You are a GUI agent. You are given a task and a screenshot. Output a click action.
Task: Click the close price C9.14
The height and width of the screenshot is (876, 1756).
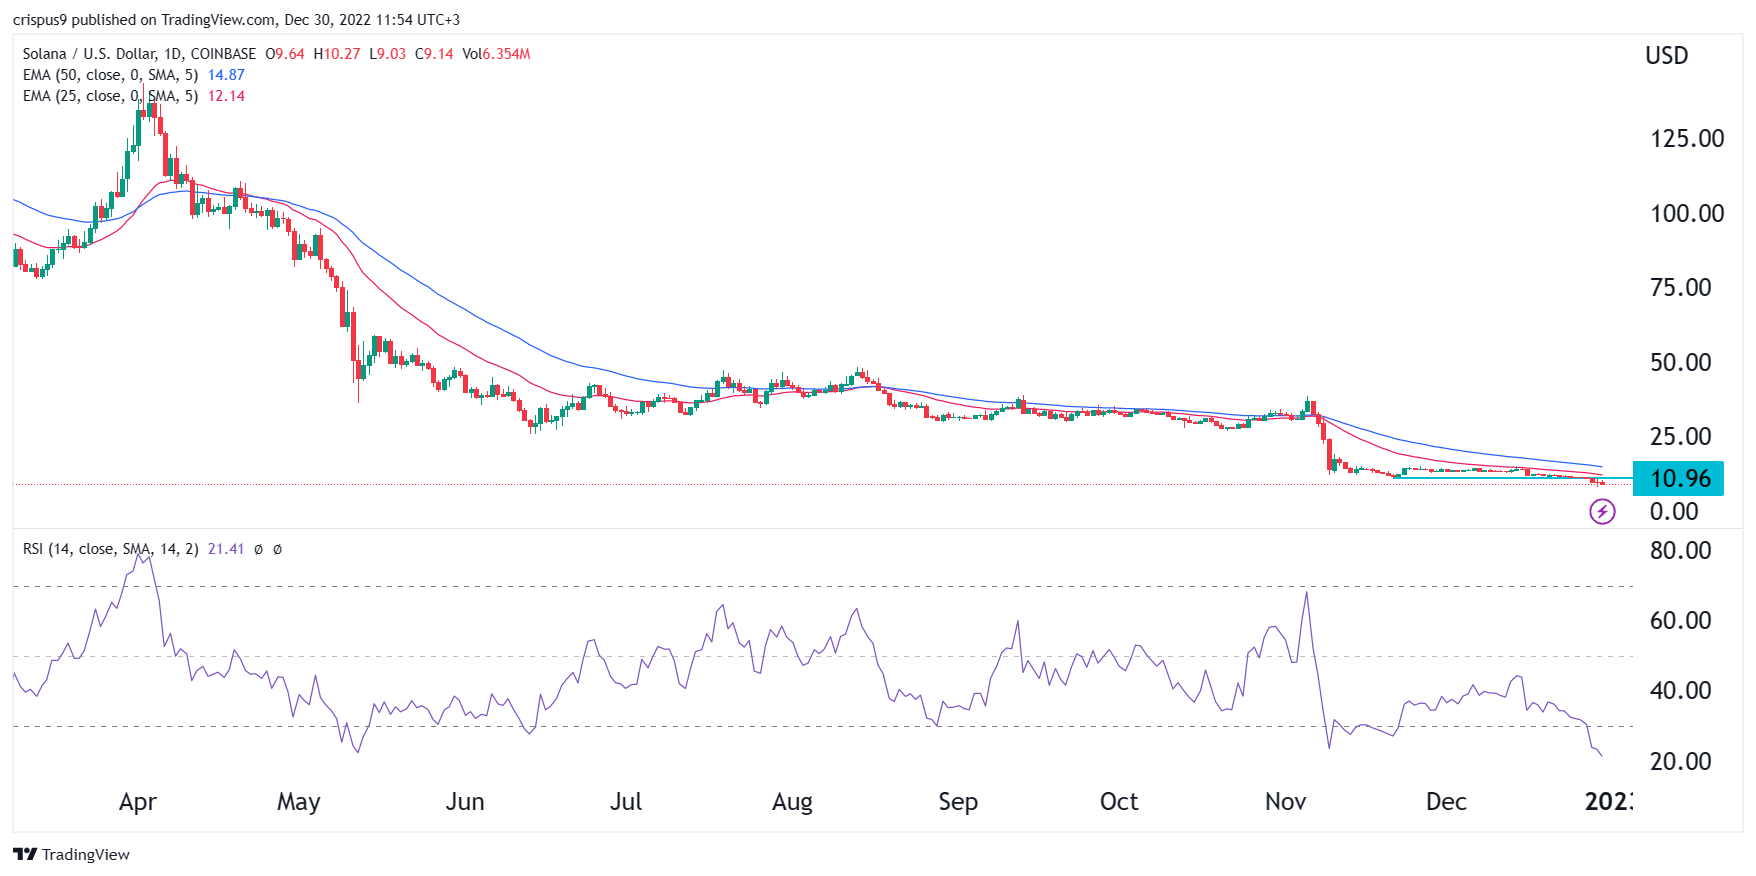(434, 54)
